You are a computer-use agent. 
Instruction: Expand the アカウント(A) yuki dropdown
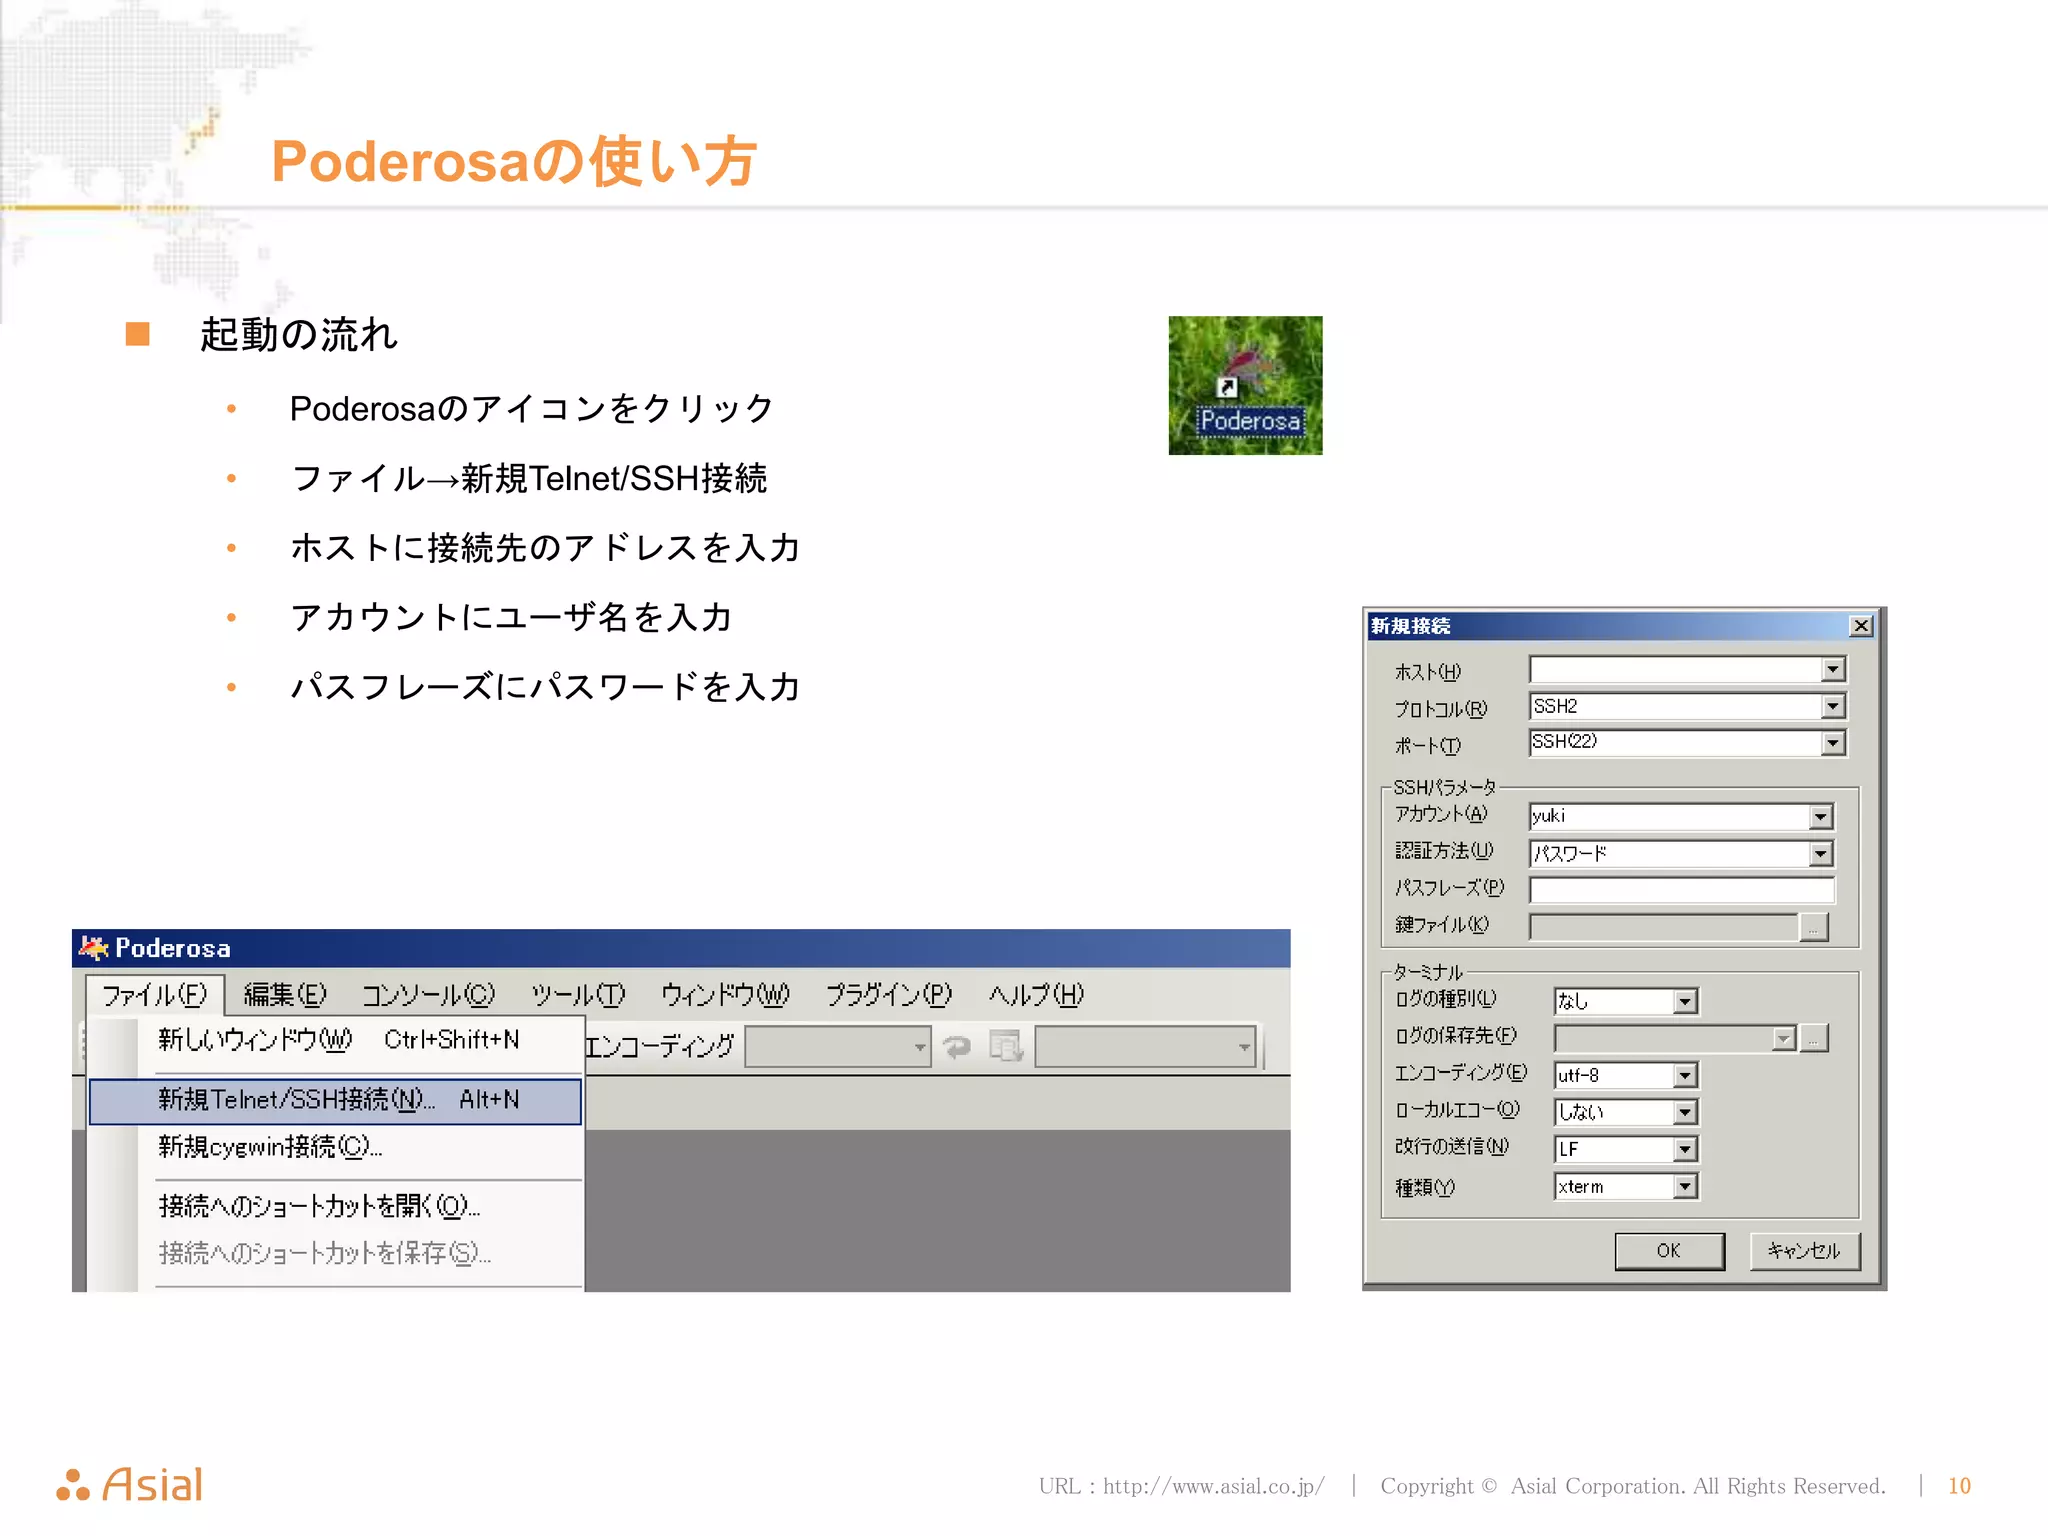1820,817
